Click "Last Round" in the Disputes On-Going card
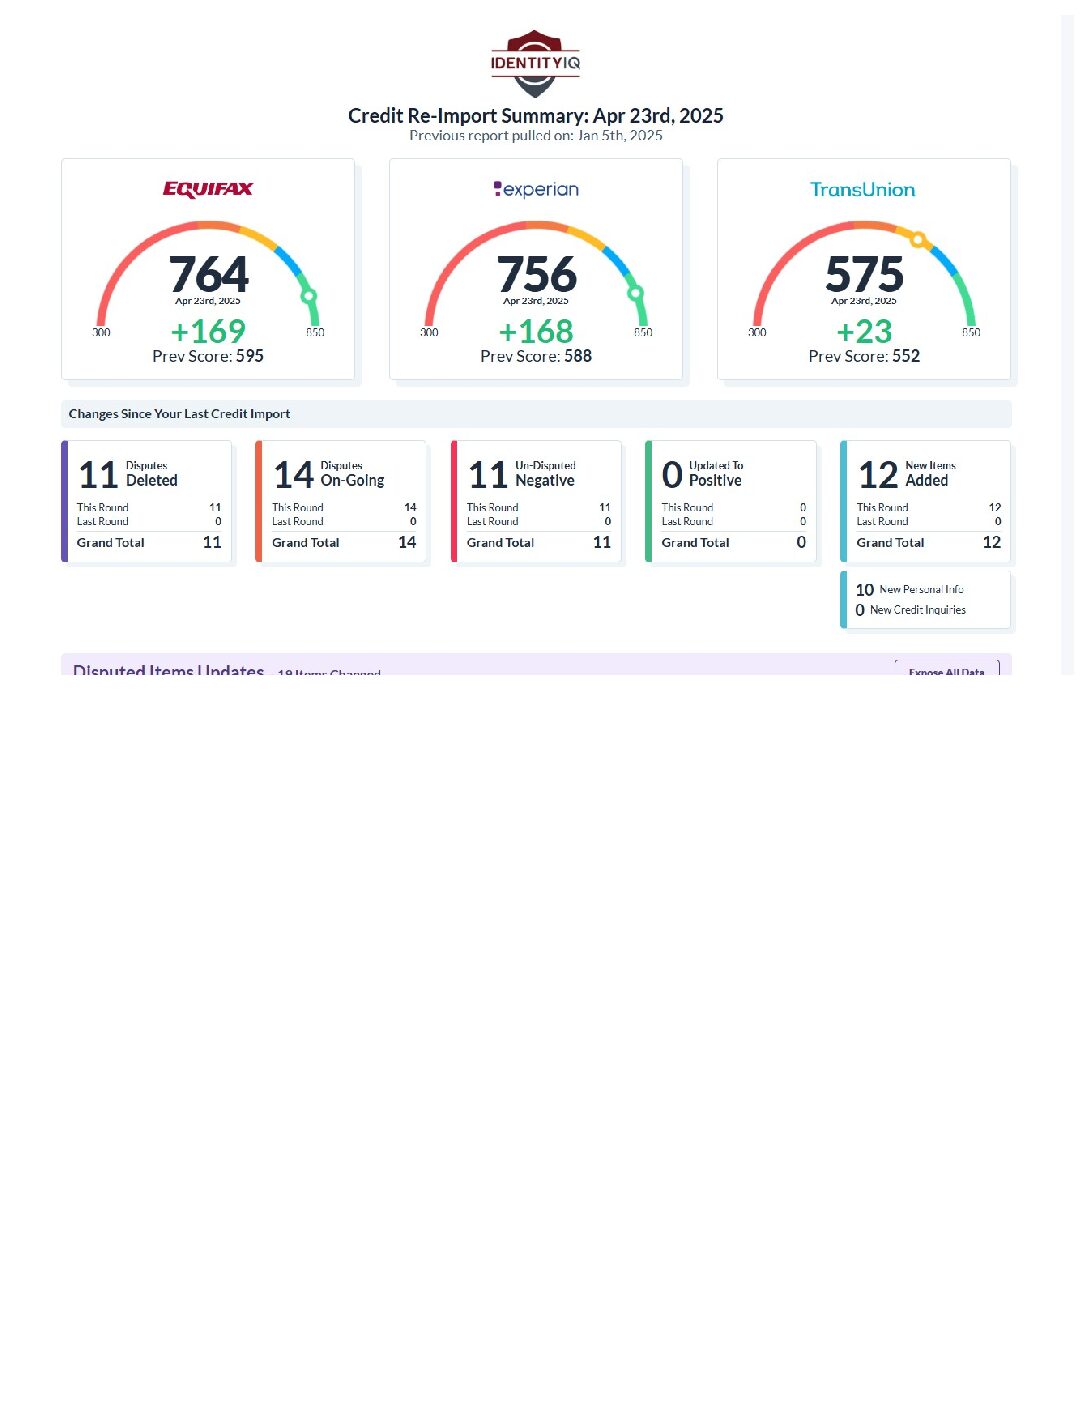Viewport: 1088px width, 1408px height. point(298,521)
